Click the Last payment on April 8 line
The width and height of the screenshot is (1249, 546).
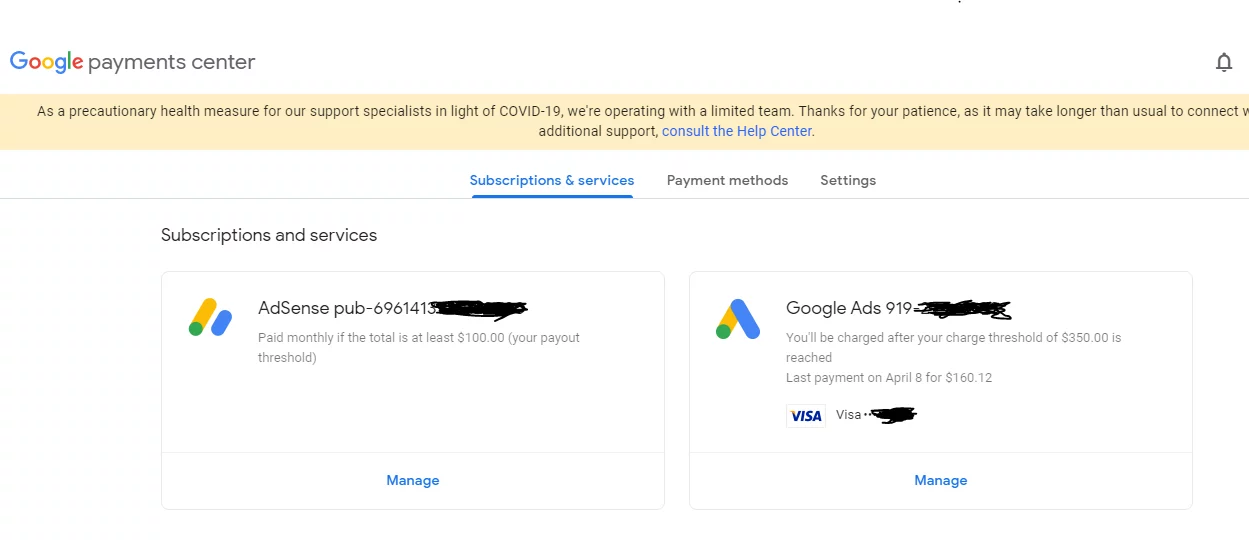(x=889, y=377)
